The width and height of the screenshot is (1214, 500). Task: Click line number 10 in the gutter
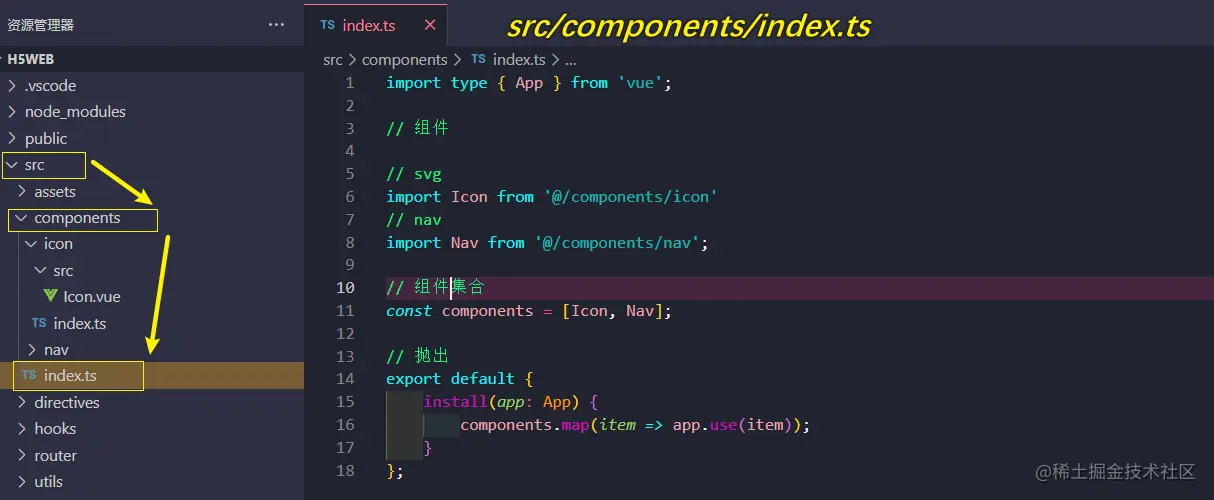pyautogui.click(x=345, y=288)
